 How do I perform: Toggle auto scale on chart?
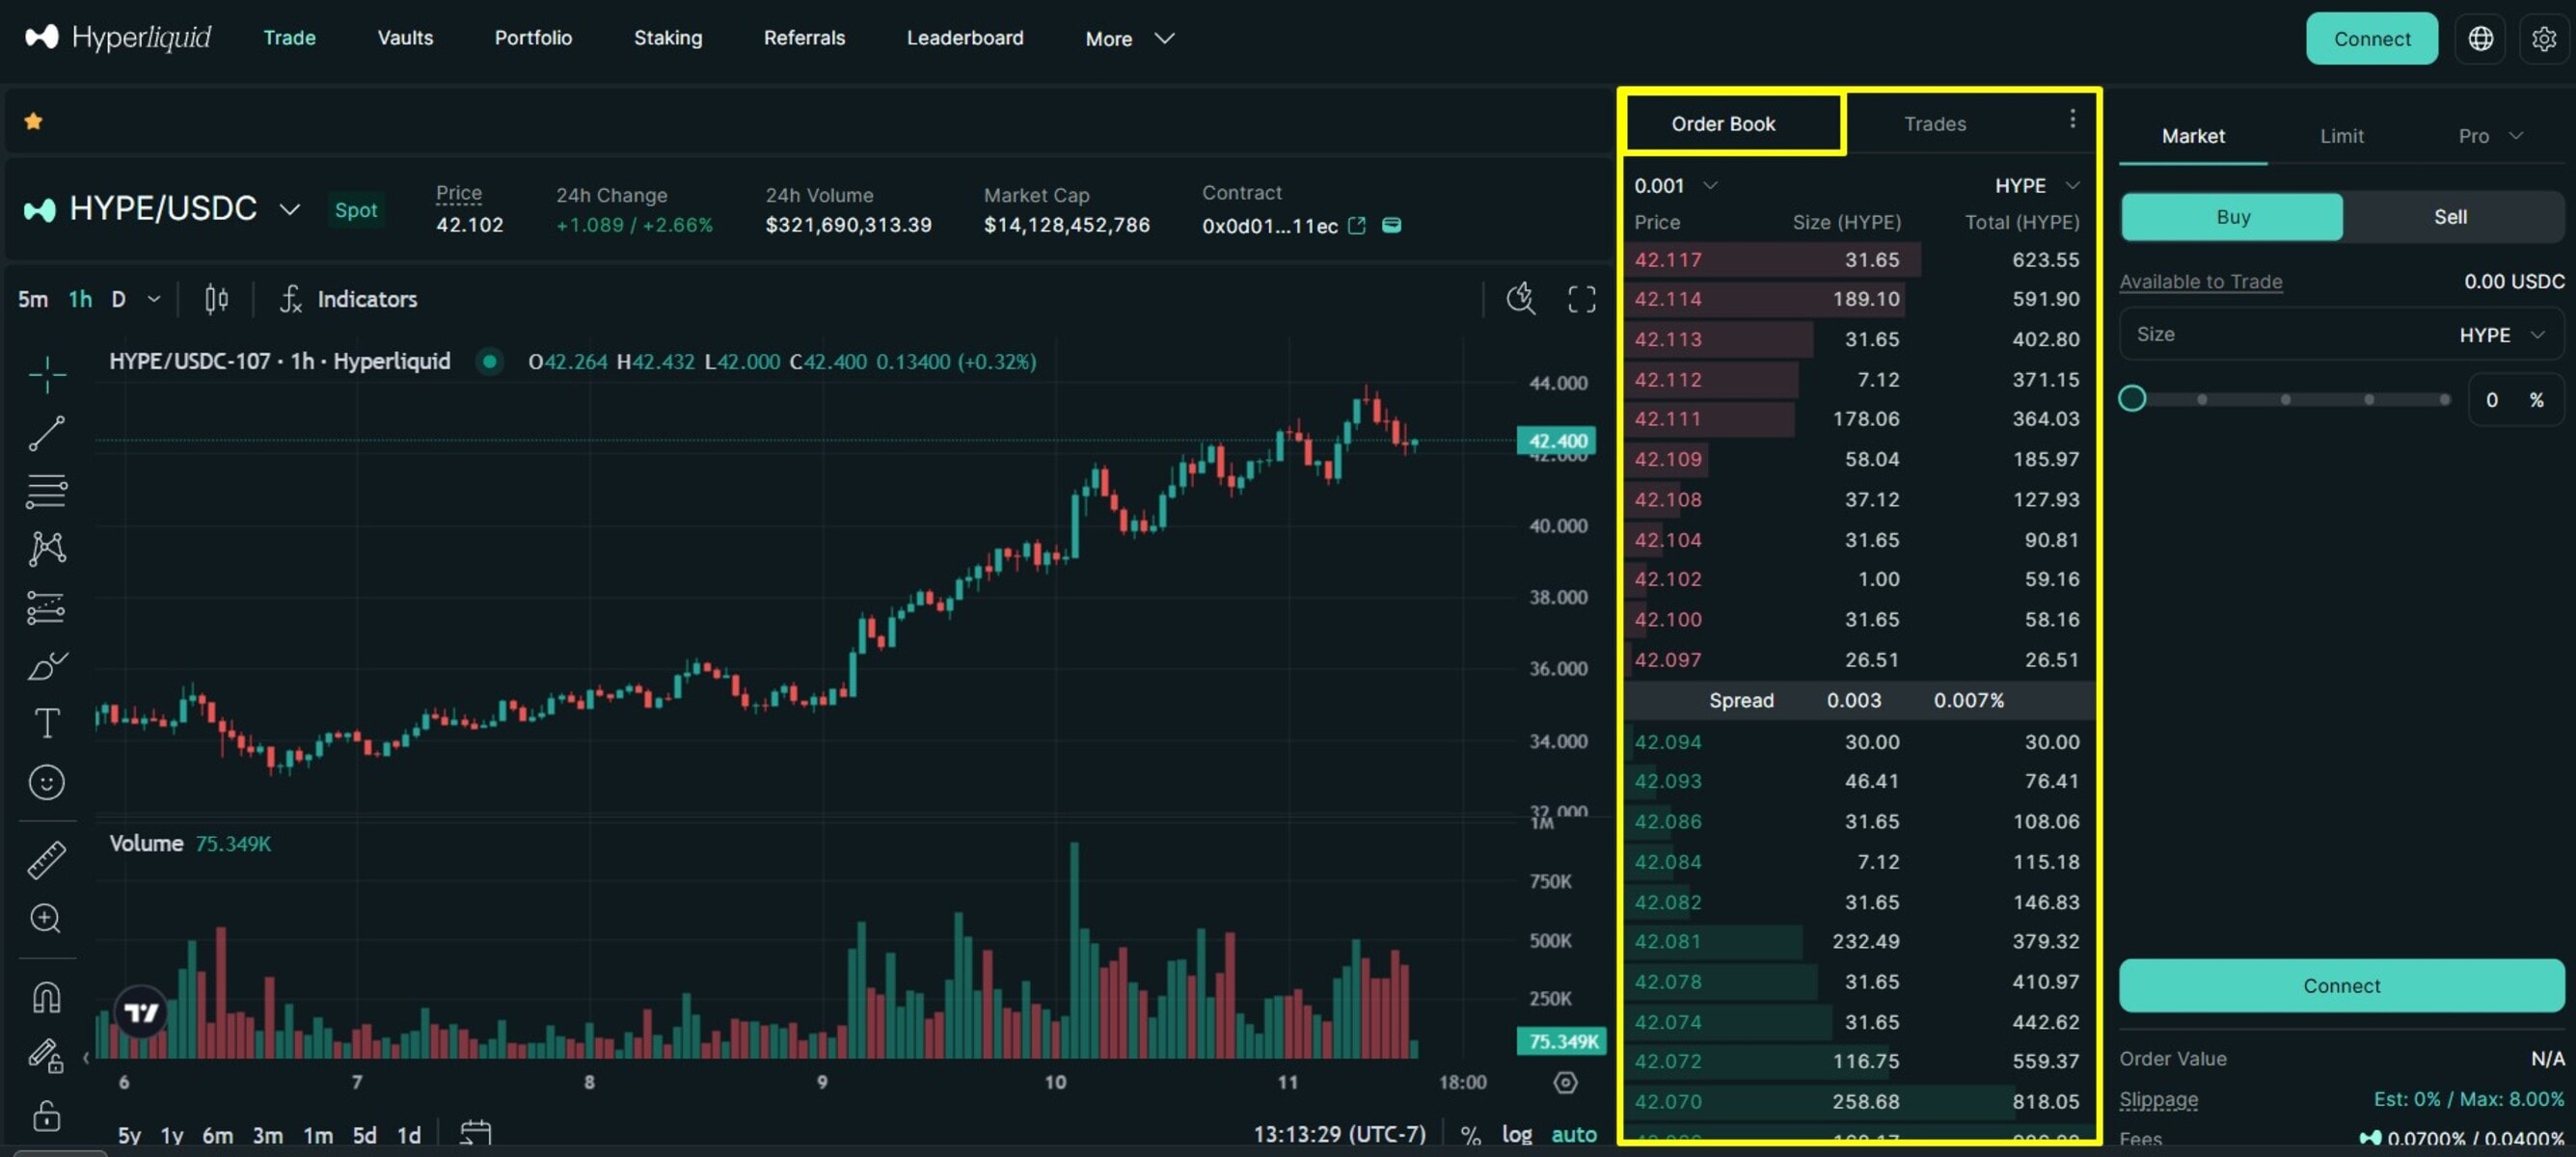point(1573,1134)
